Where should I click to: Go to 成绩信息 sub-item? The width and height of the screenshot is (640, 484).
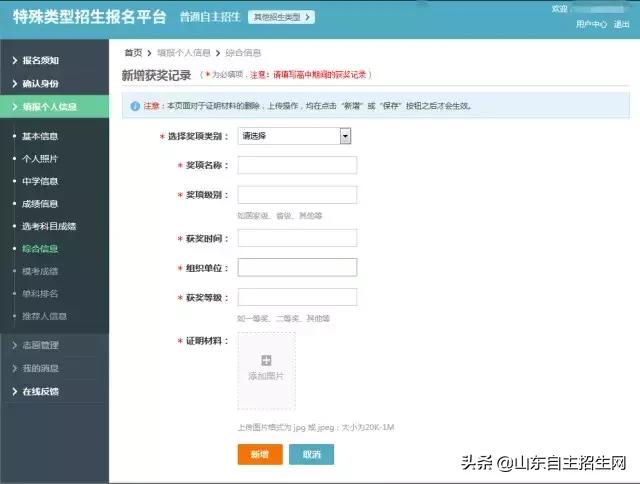coord(40,204)
